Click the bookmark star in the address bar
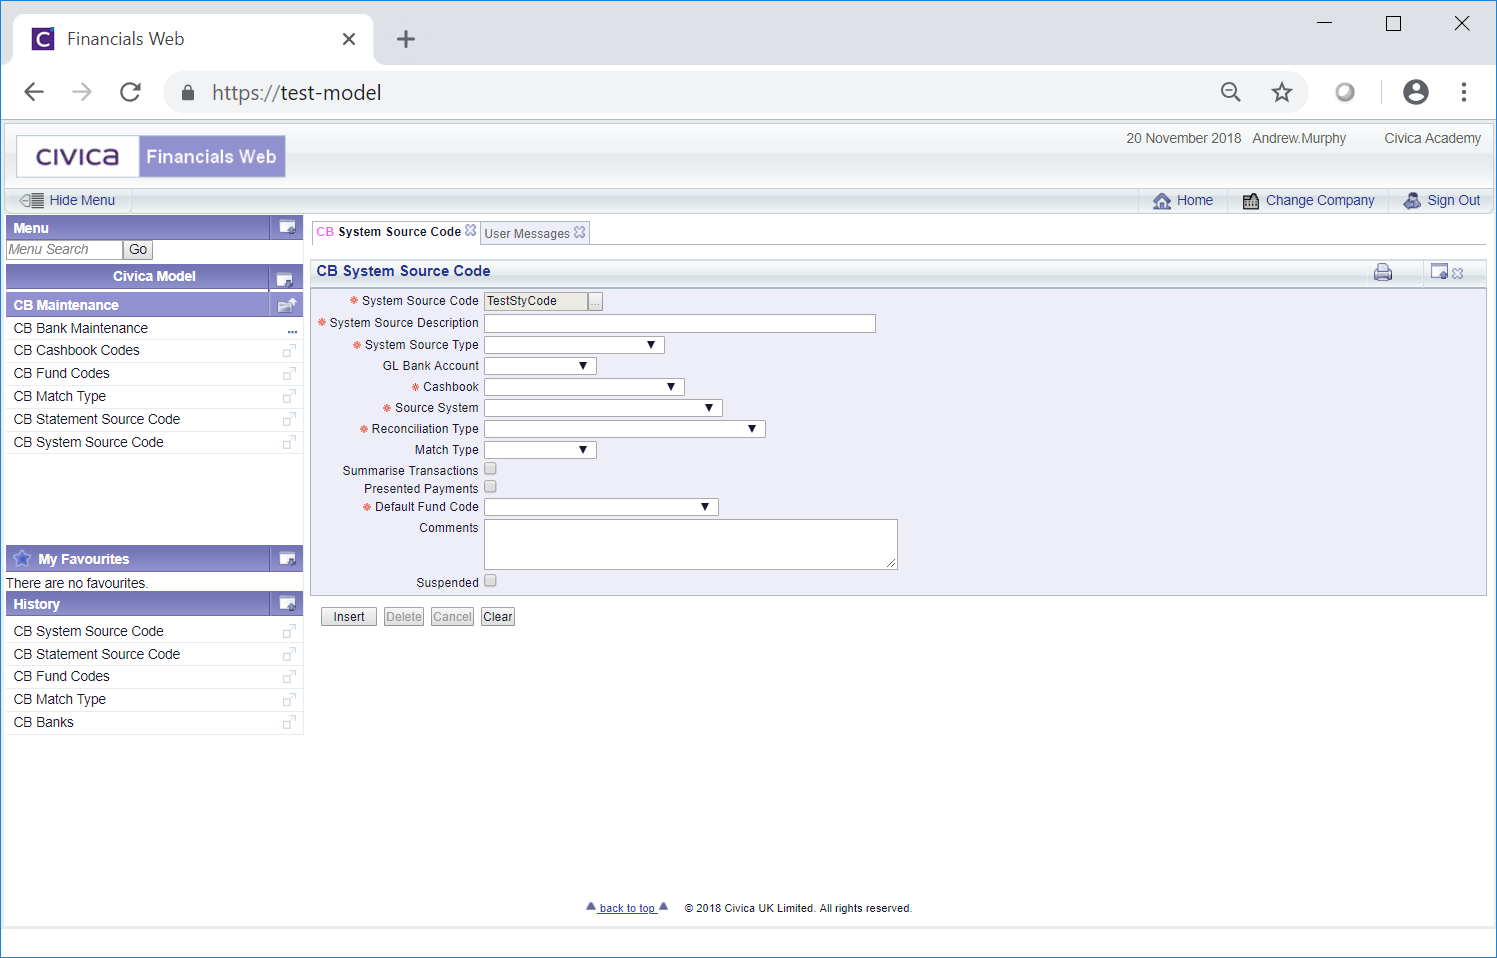The image size is (1497, 958). (1282, 93)
